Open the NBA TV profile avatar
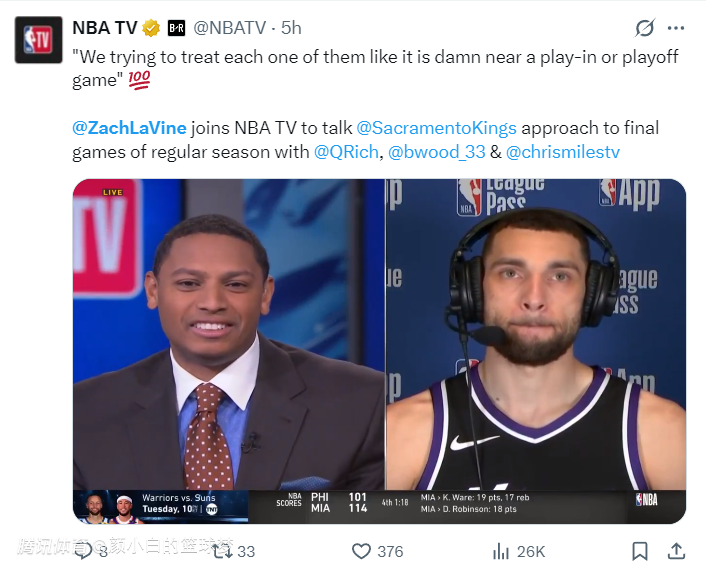Screen dimensions: 706x570 point(39,40)
